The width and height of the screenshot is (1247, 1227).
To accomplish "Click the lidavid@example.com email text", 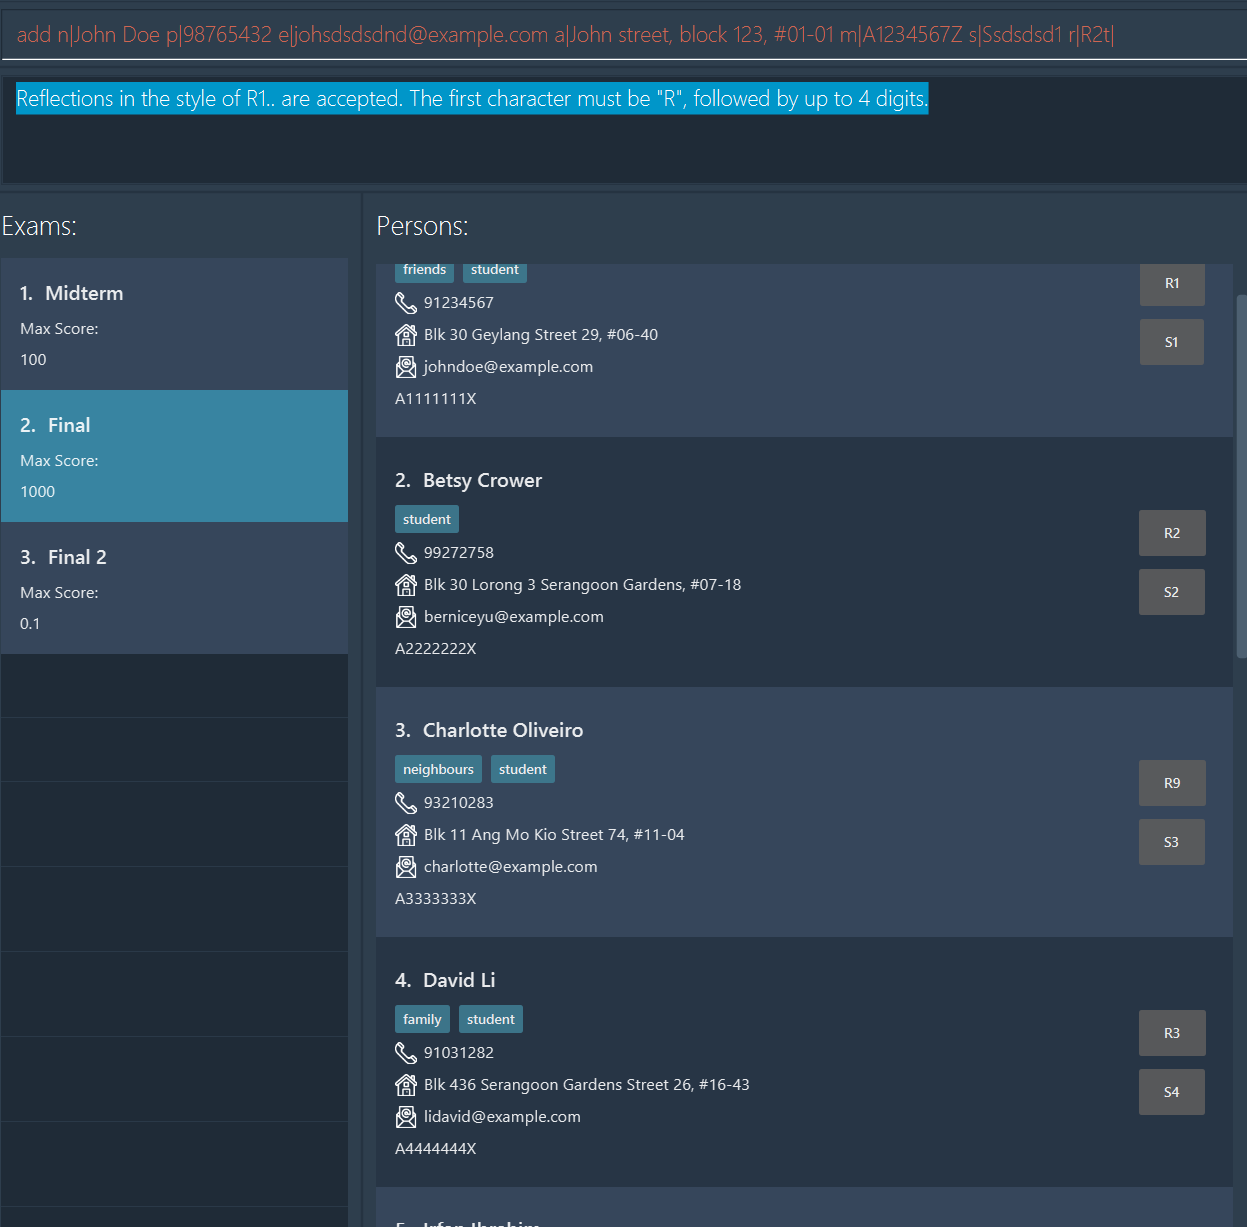I will [502, 1117].
